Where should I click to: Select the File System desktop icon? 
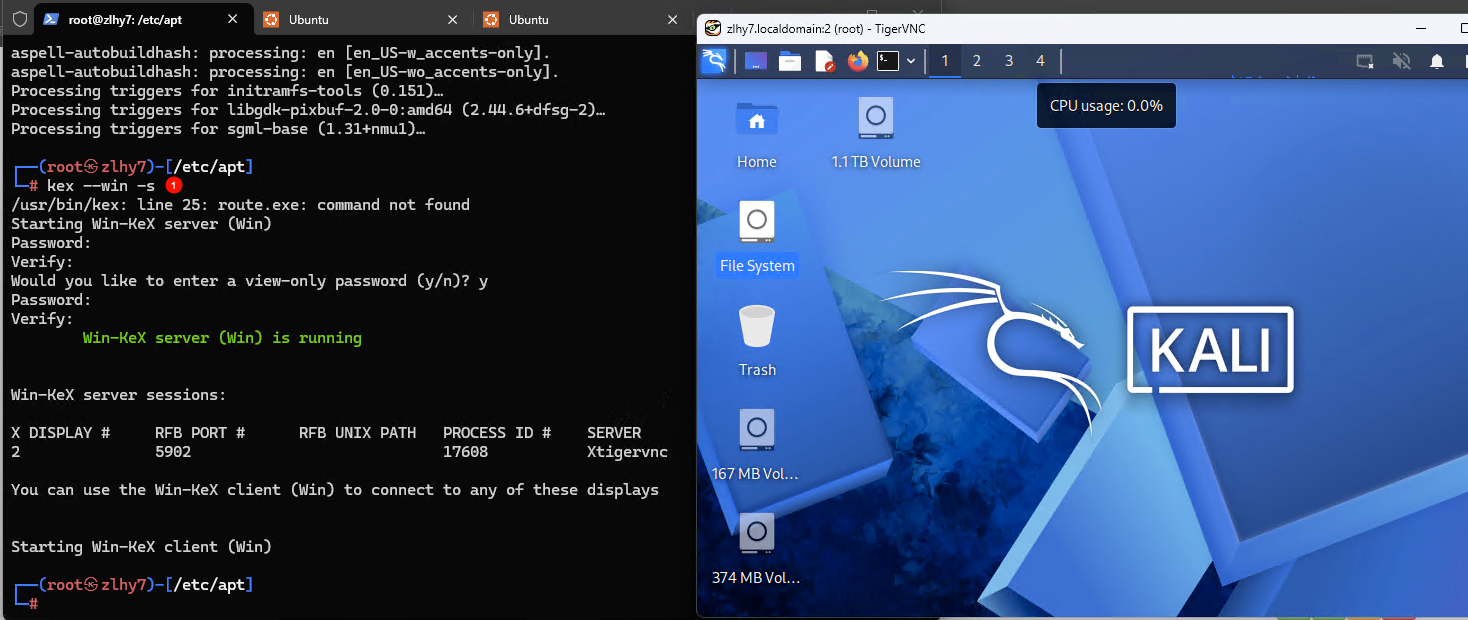pyautogui.click(x=757, y=238)
